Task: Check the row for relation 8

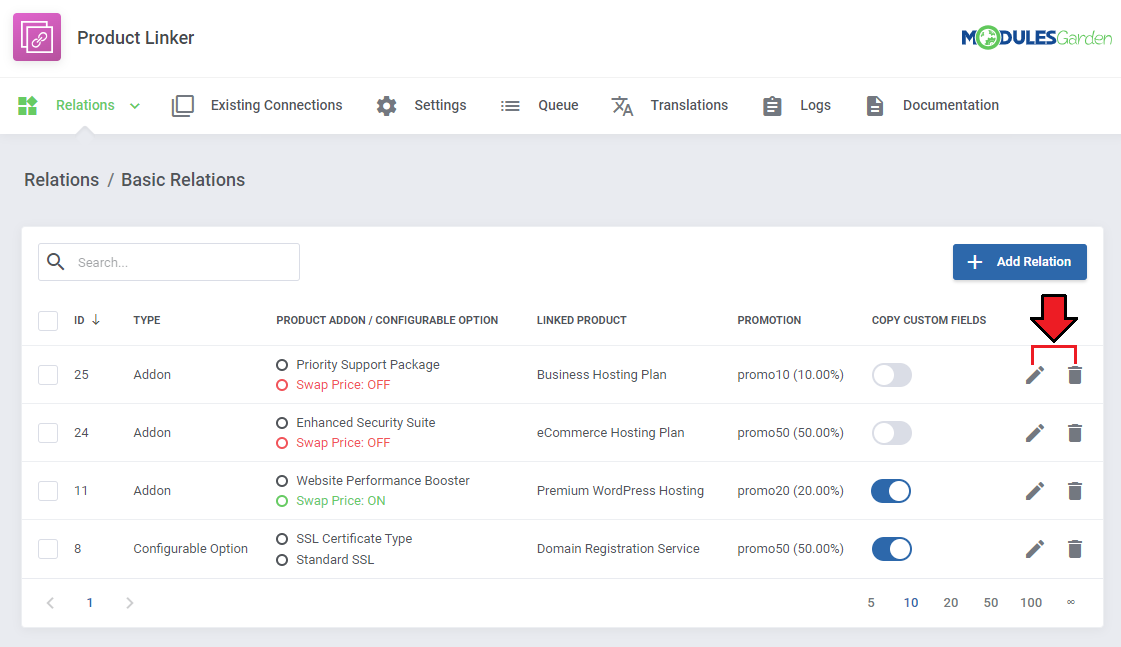Action: point(48,549)
